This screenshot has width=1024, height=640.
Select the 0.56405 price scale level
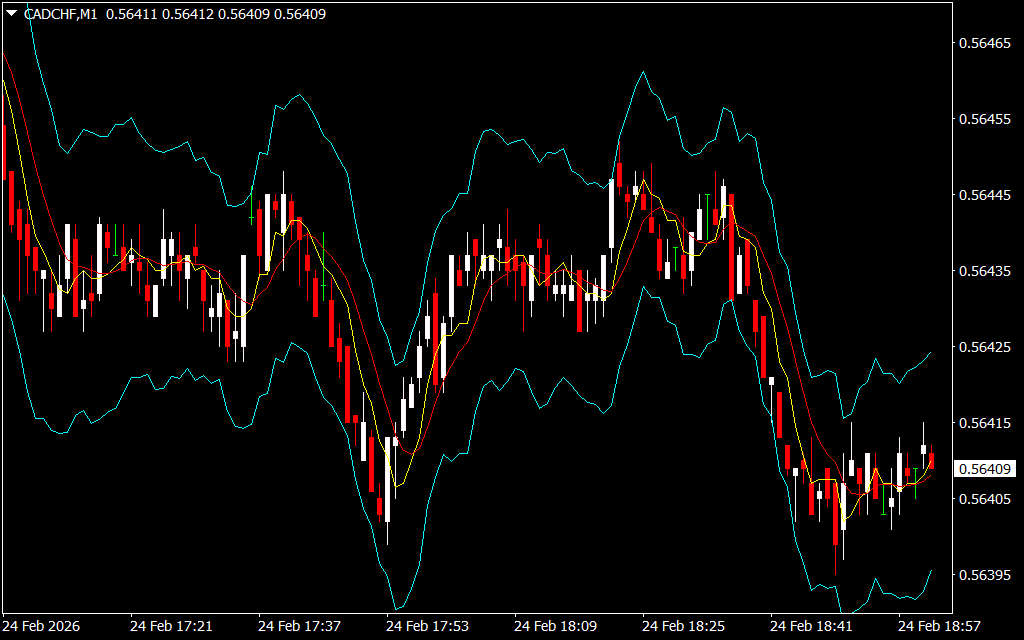[x=984, y=499]
